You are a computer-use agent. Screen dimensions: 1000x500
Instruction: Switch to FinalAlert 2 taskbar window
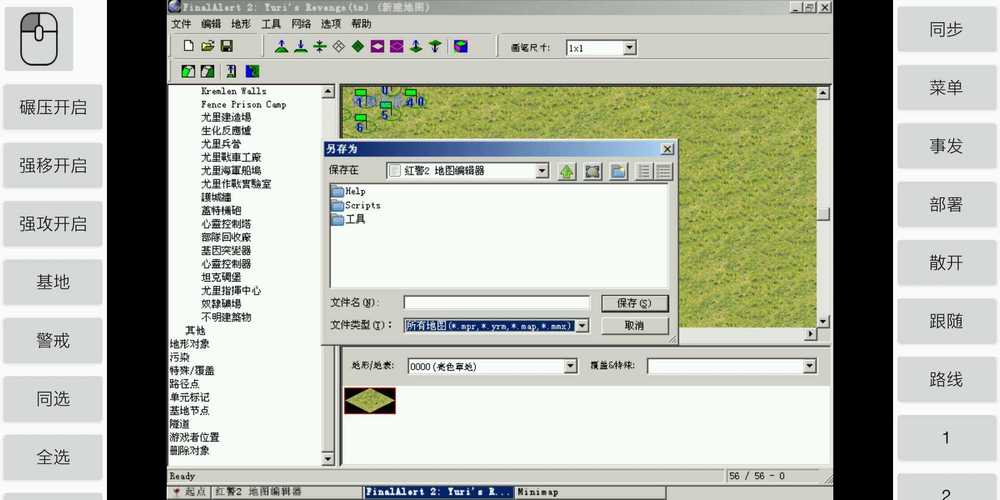click(x=439, y=492)
